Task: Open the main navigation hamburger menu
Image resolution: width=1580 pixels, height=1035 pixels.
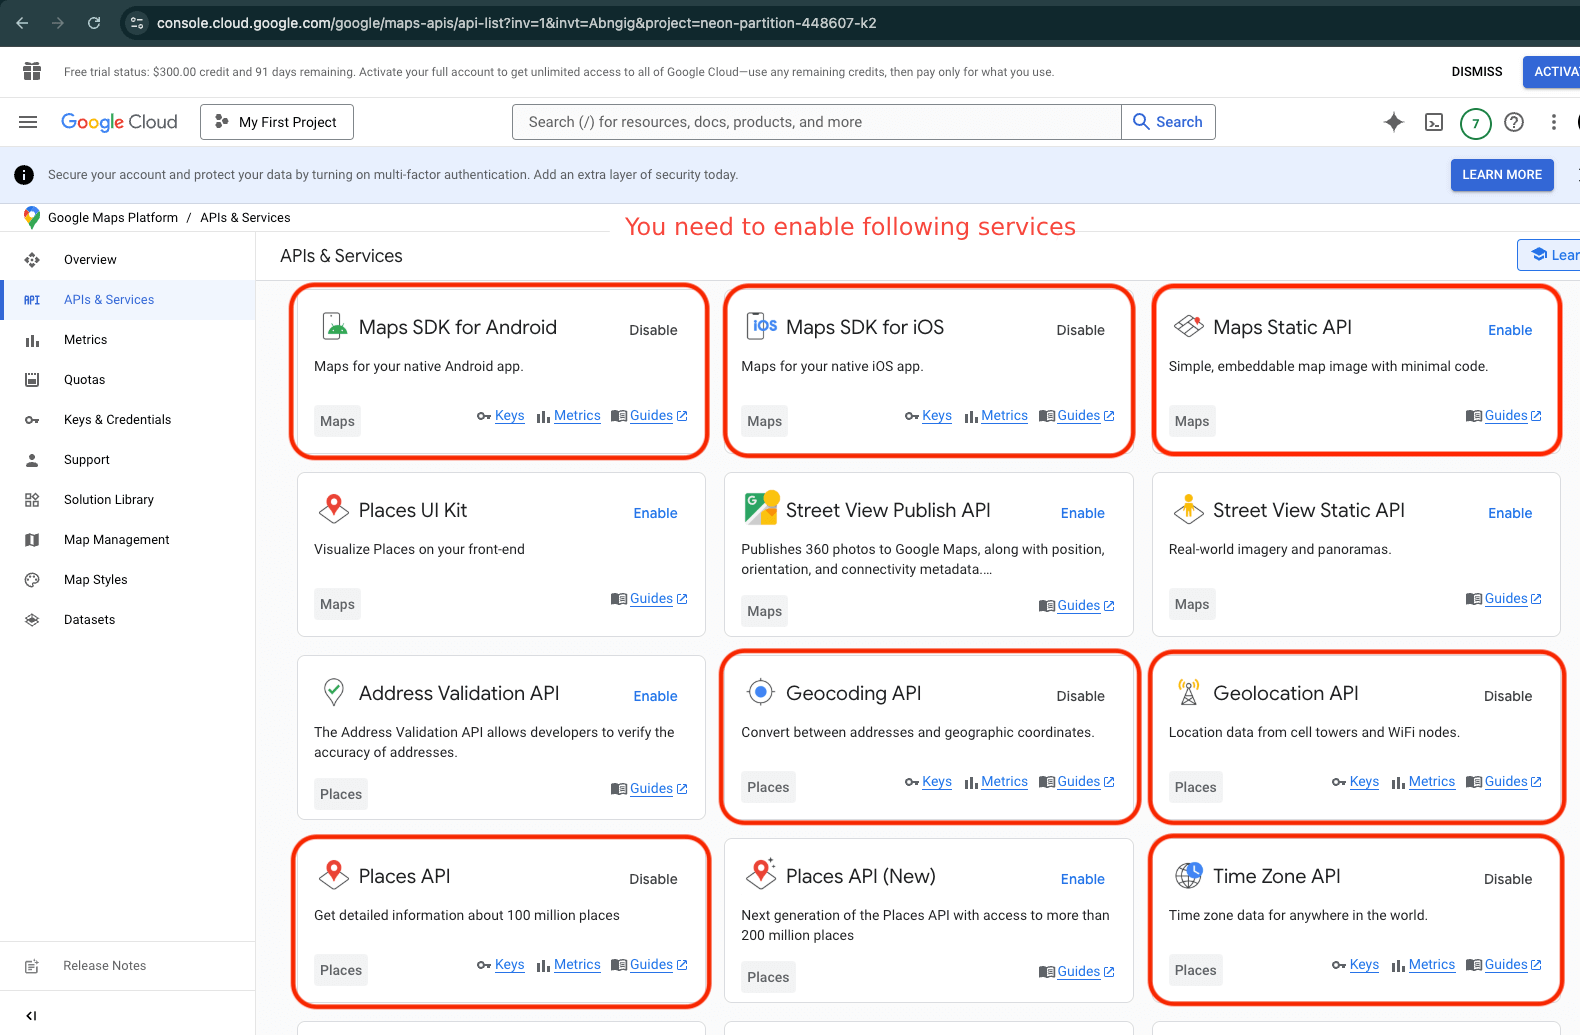Action: (28, 122)
